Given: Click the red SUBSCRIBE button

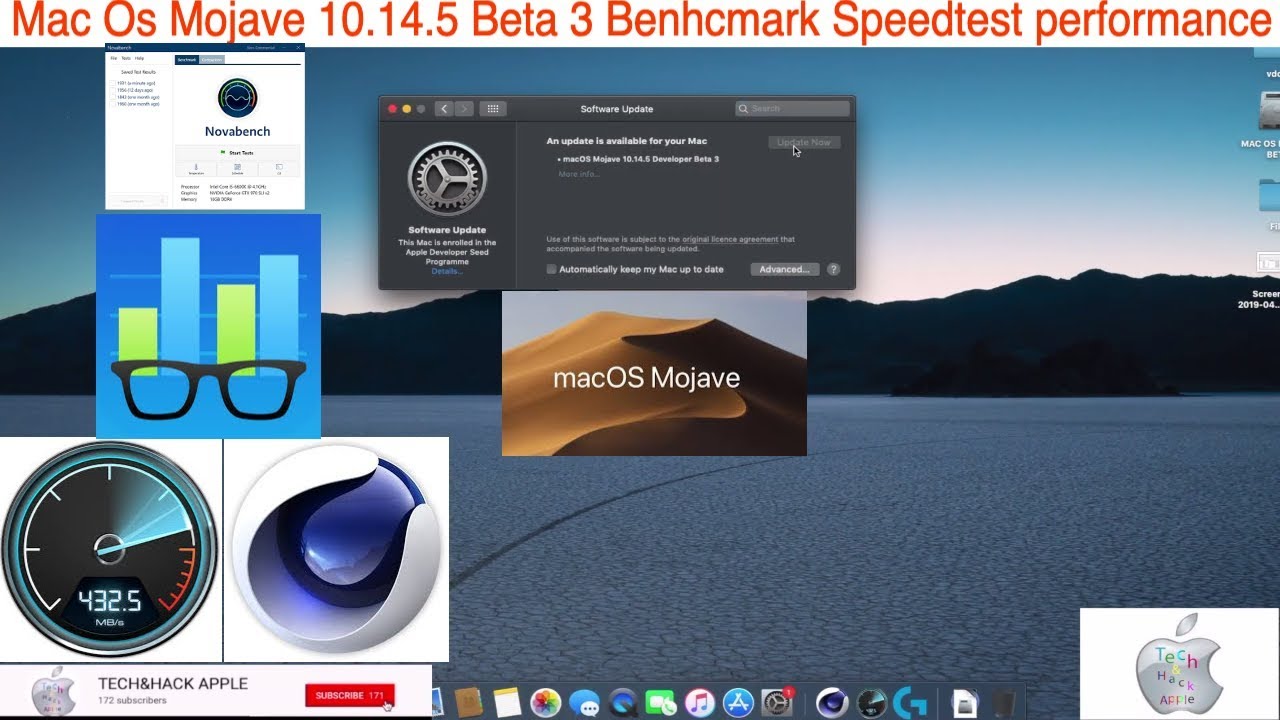Looking at the screenshot, I should click(x=349, y=695).
